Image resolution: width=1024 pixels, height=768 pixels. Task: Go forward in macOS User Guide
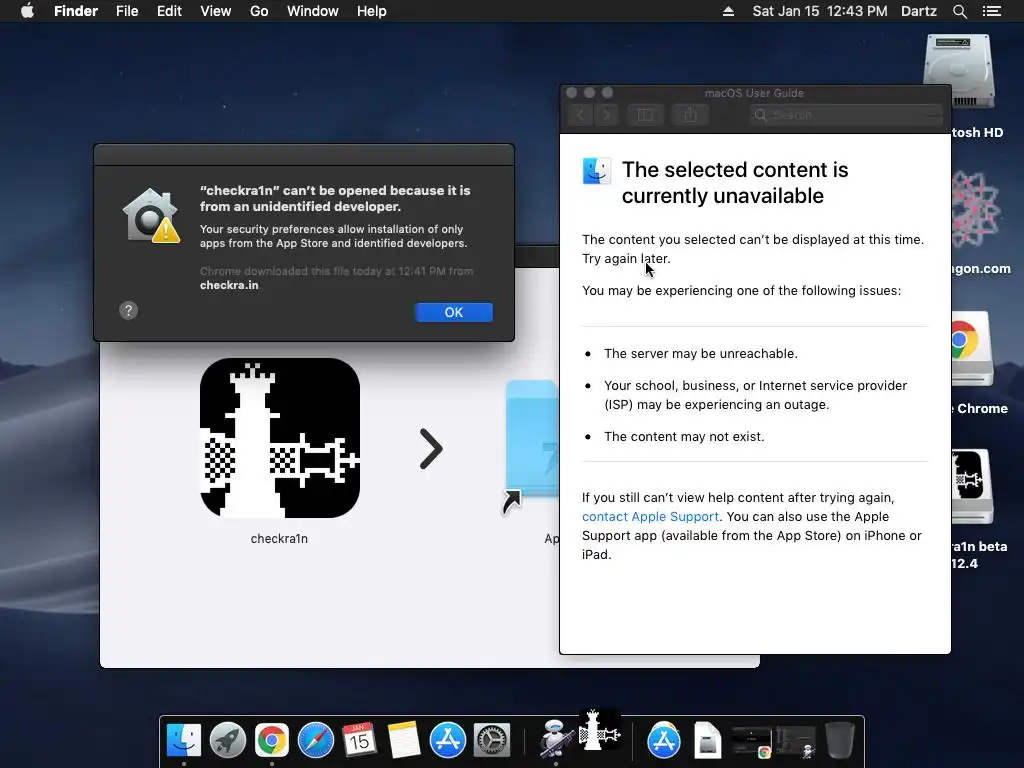point(607,115)
